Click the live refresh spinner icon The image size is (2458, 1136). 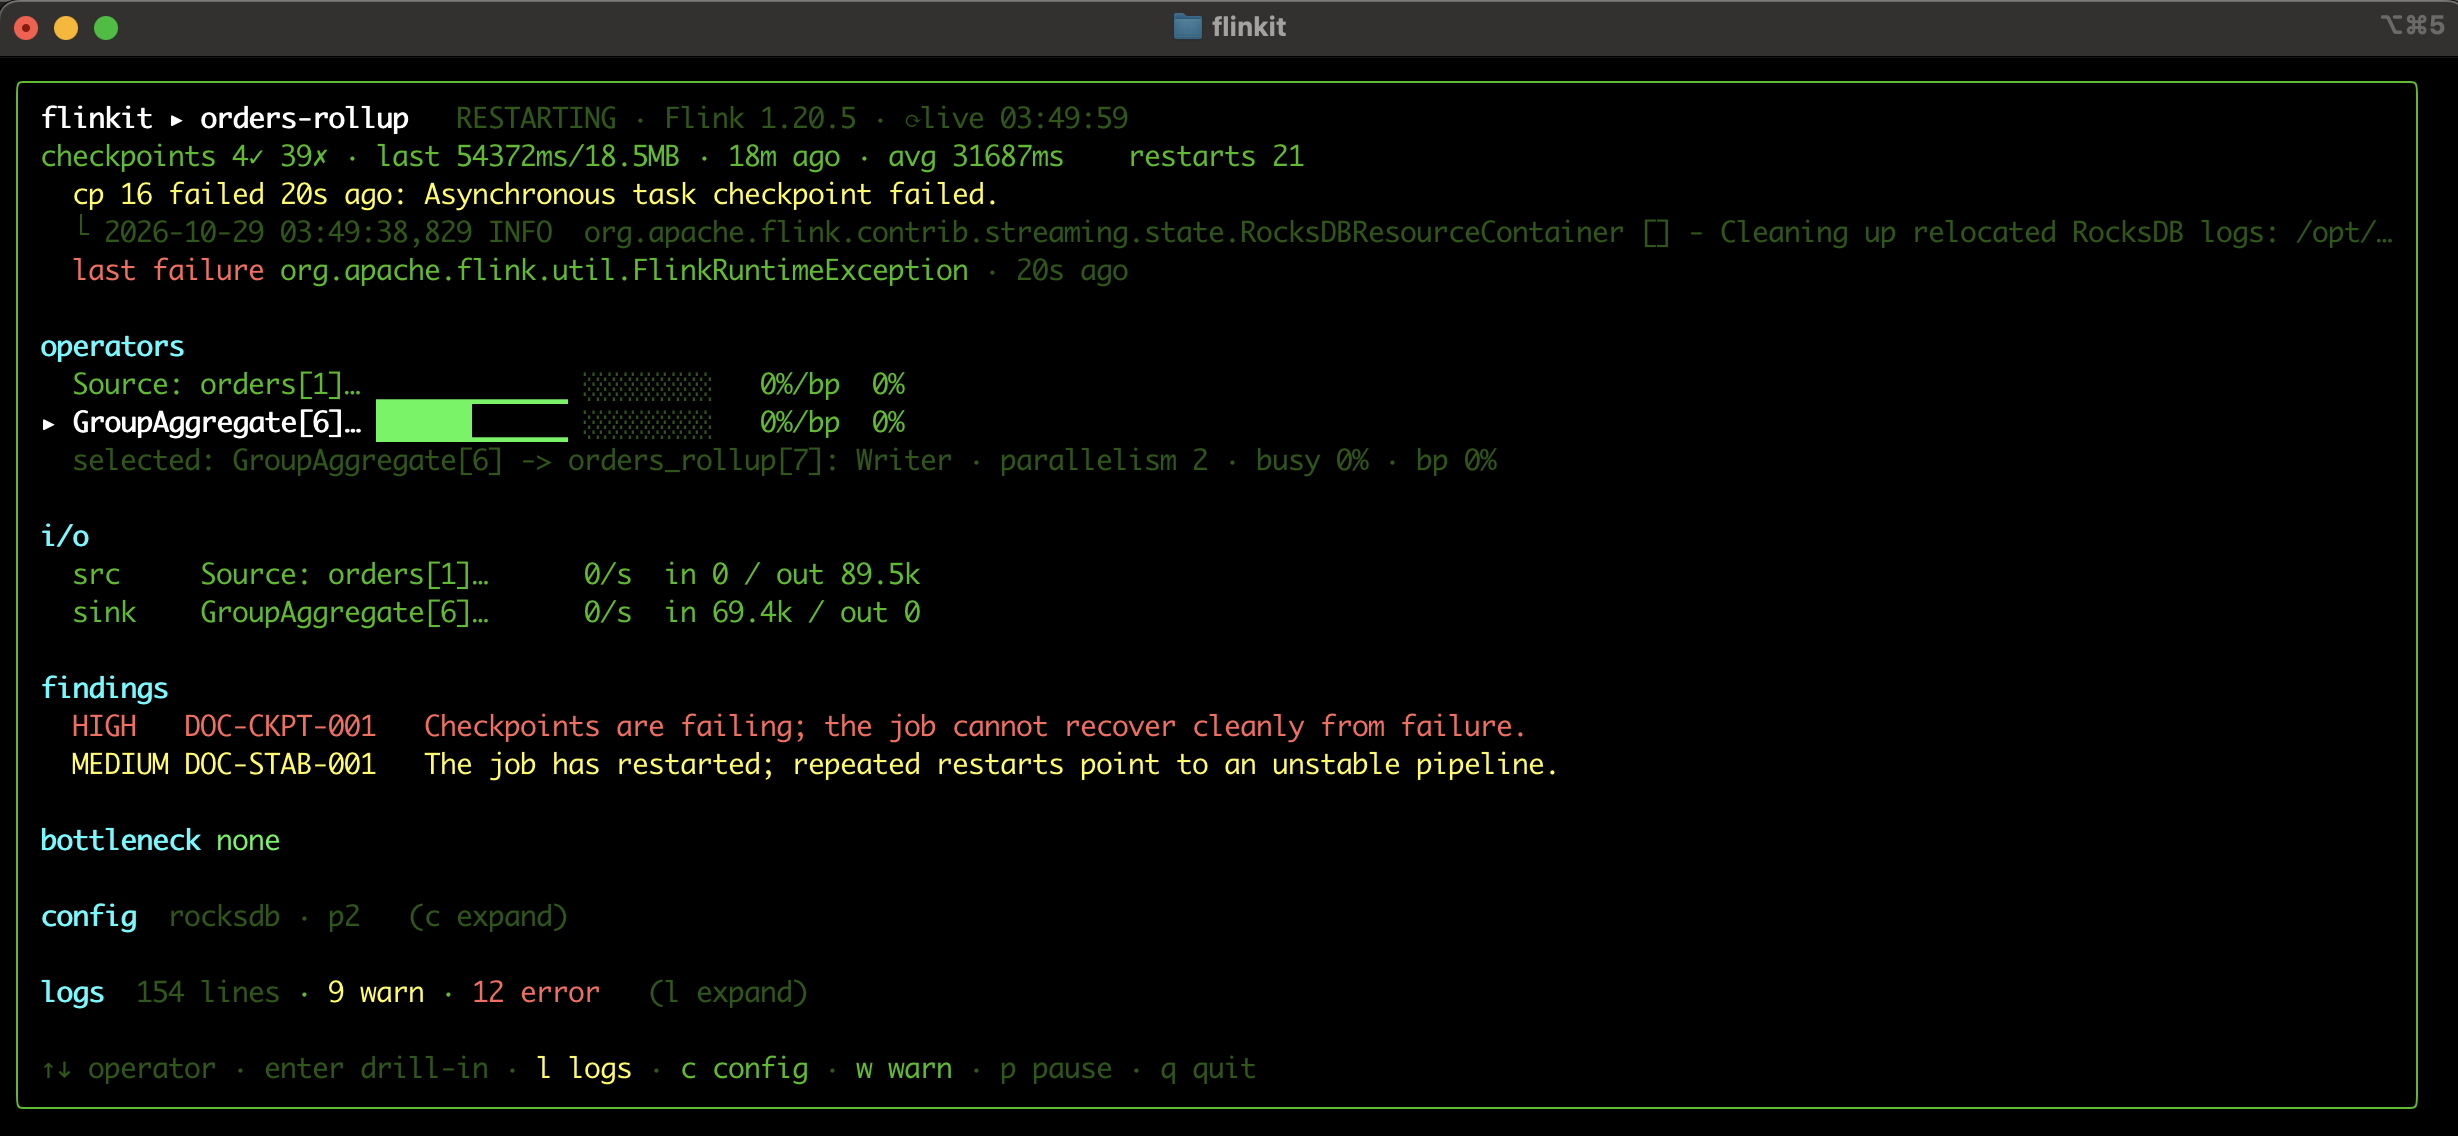(x=912, y=120)
